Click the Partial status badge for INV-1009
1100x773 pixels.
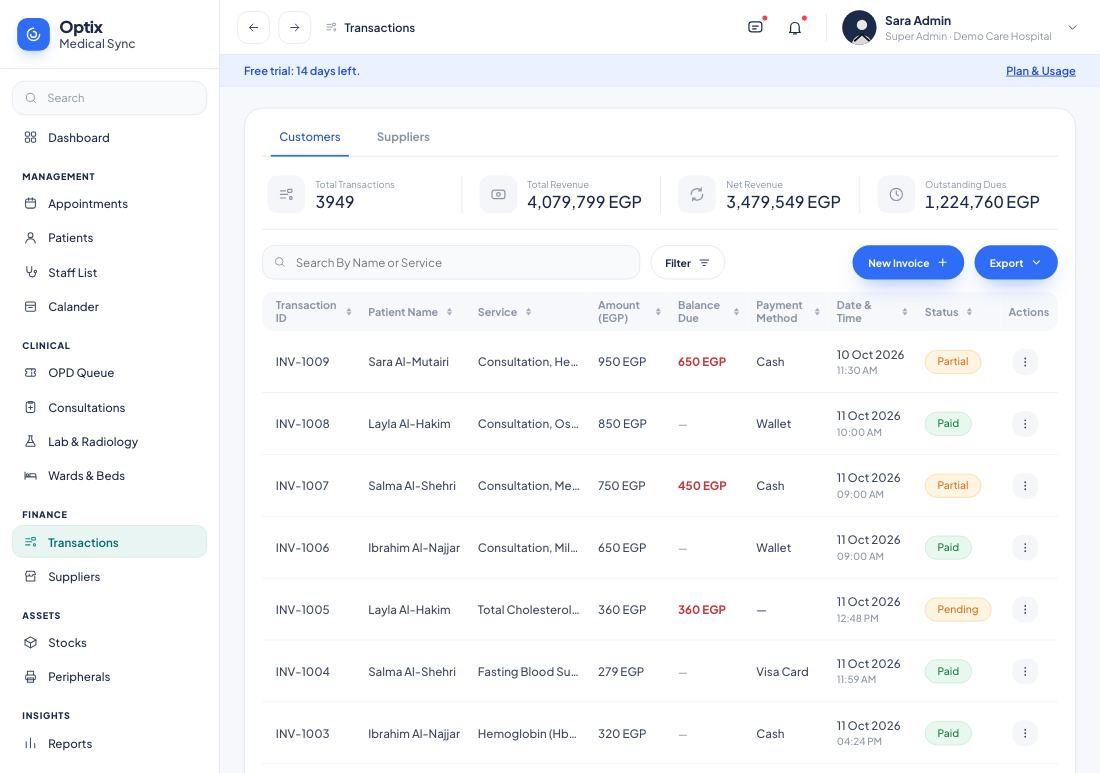point(953,362)
